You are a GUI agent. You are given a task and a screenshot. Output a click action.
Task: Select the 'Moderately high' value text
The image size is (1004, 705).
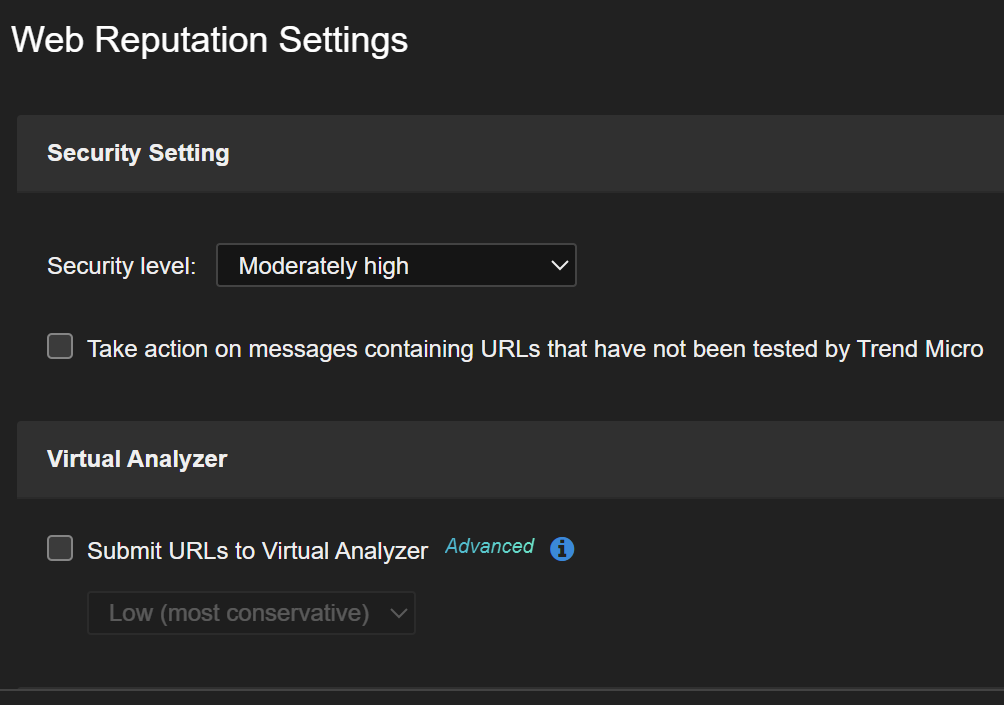[323, 266]
